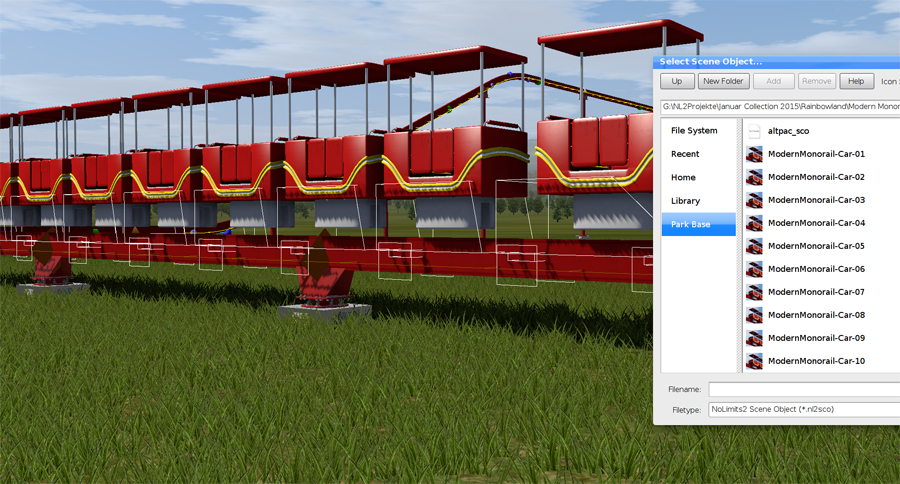Click the ModernMonorail-Car-05 file icon
This screenshot has width=900, height=484.
click(755, 246)
